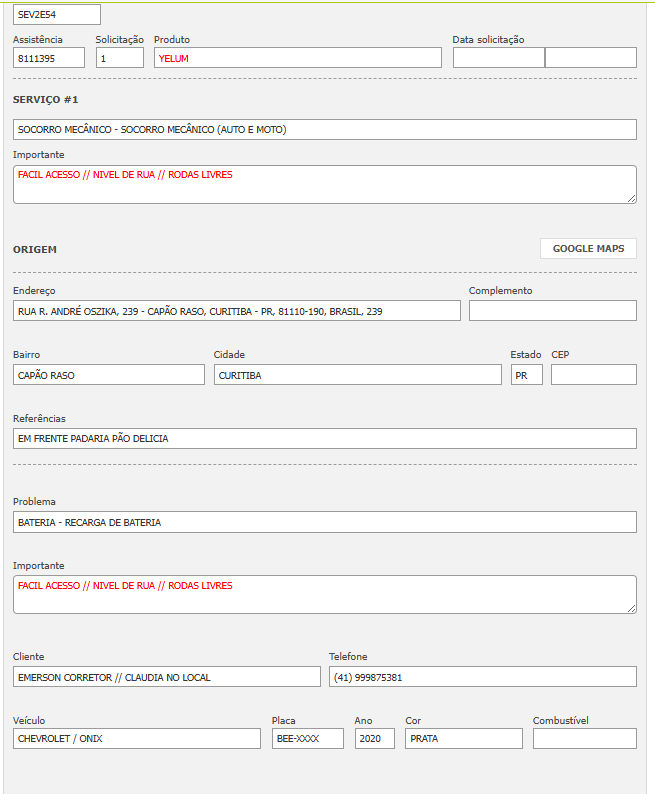This screenshot has width=655, height=794.
Task: Click the second Data solicitação time field
Action: [x=590, y=58]
